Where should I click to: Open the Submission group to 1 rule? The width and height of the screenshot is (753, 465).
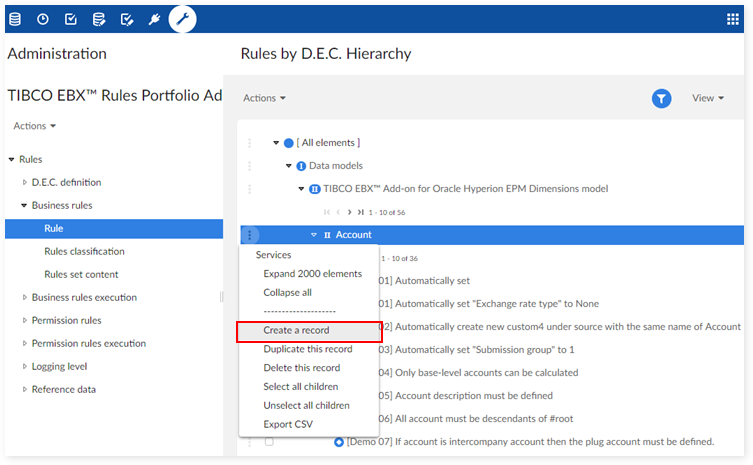(476, 350)
